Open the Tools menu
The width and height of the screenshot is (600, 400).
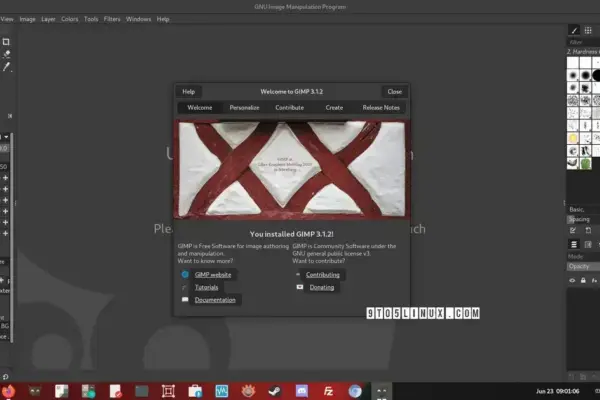(91, 19)
